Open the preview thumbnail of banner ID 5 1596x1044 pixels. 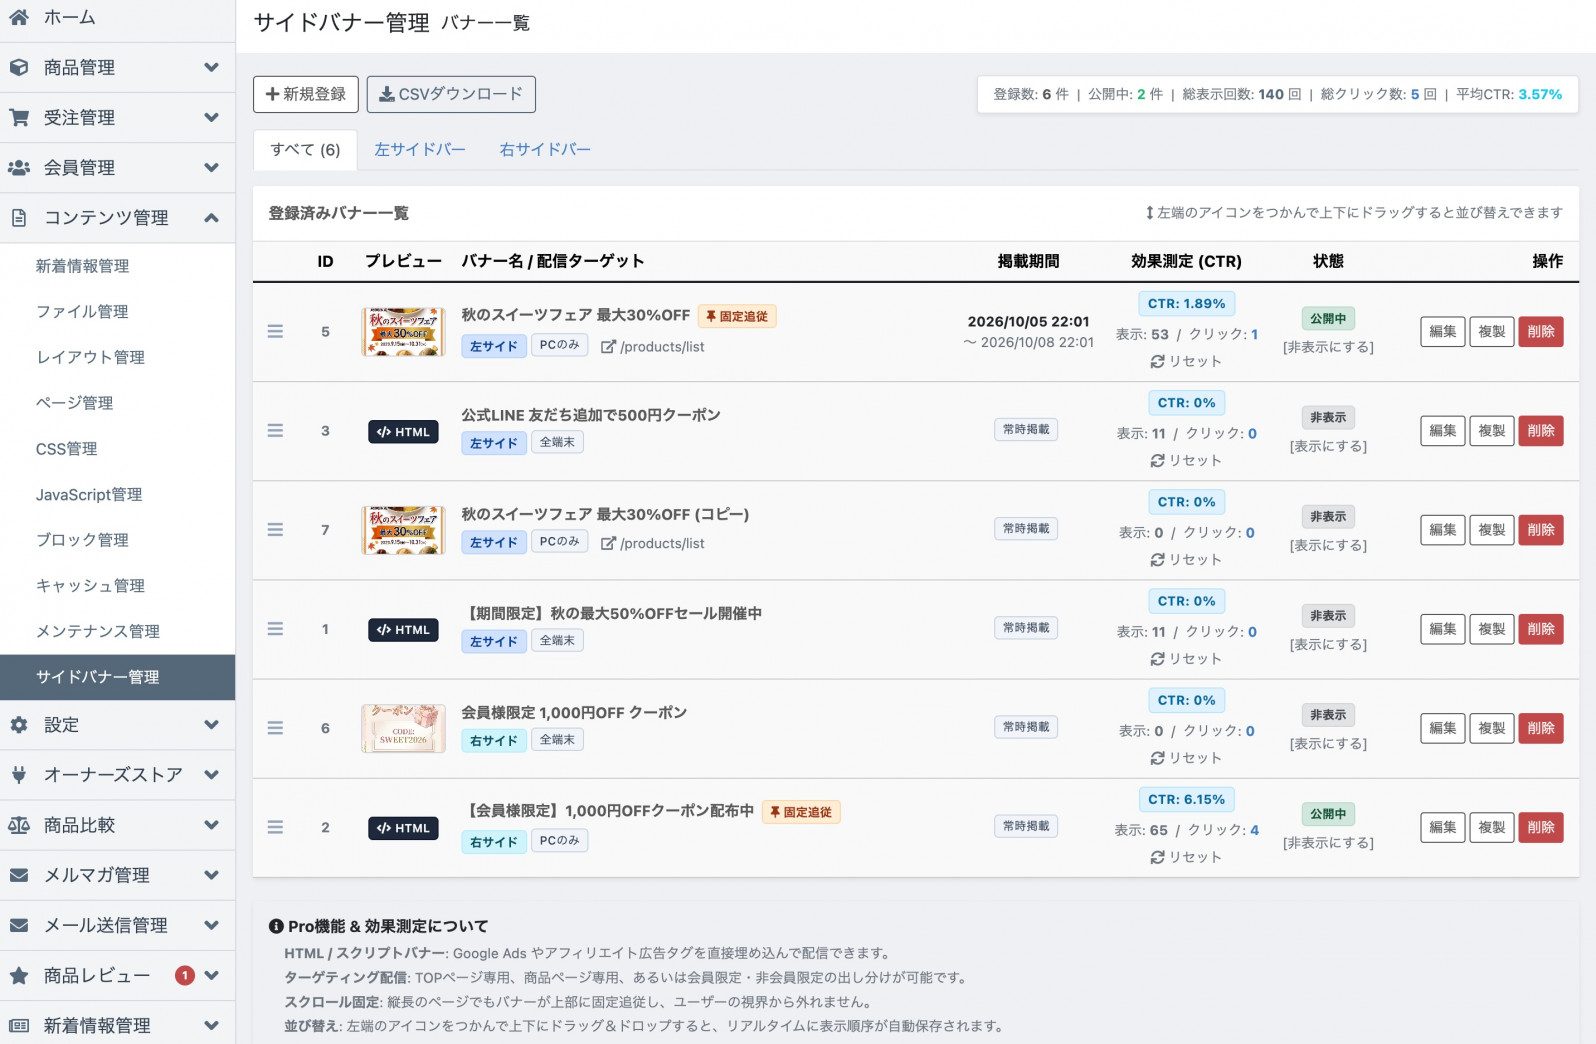pos(403,332)
